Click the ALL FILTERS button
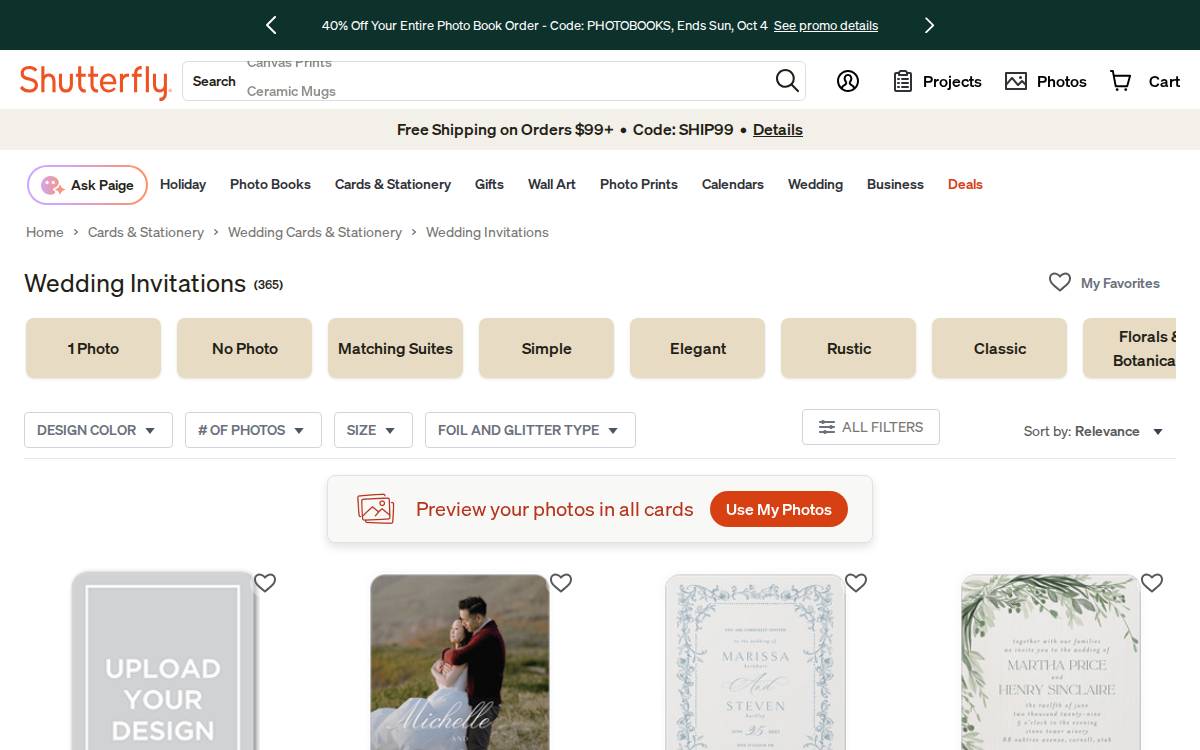 [x=871, y=427]
